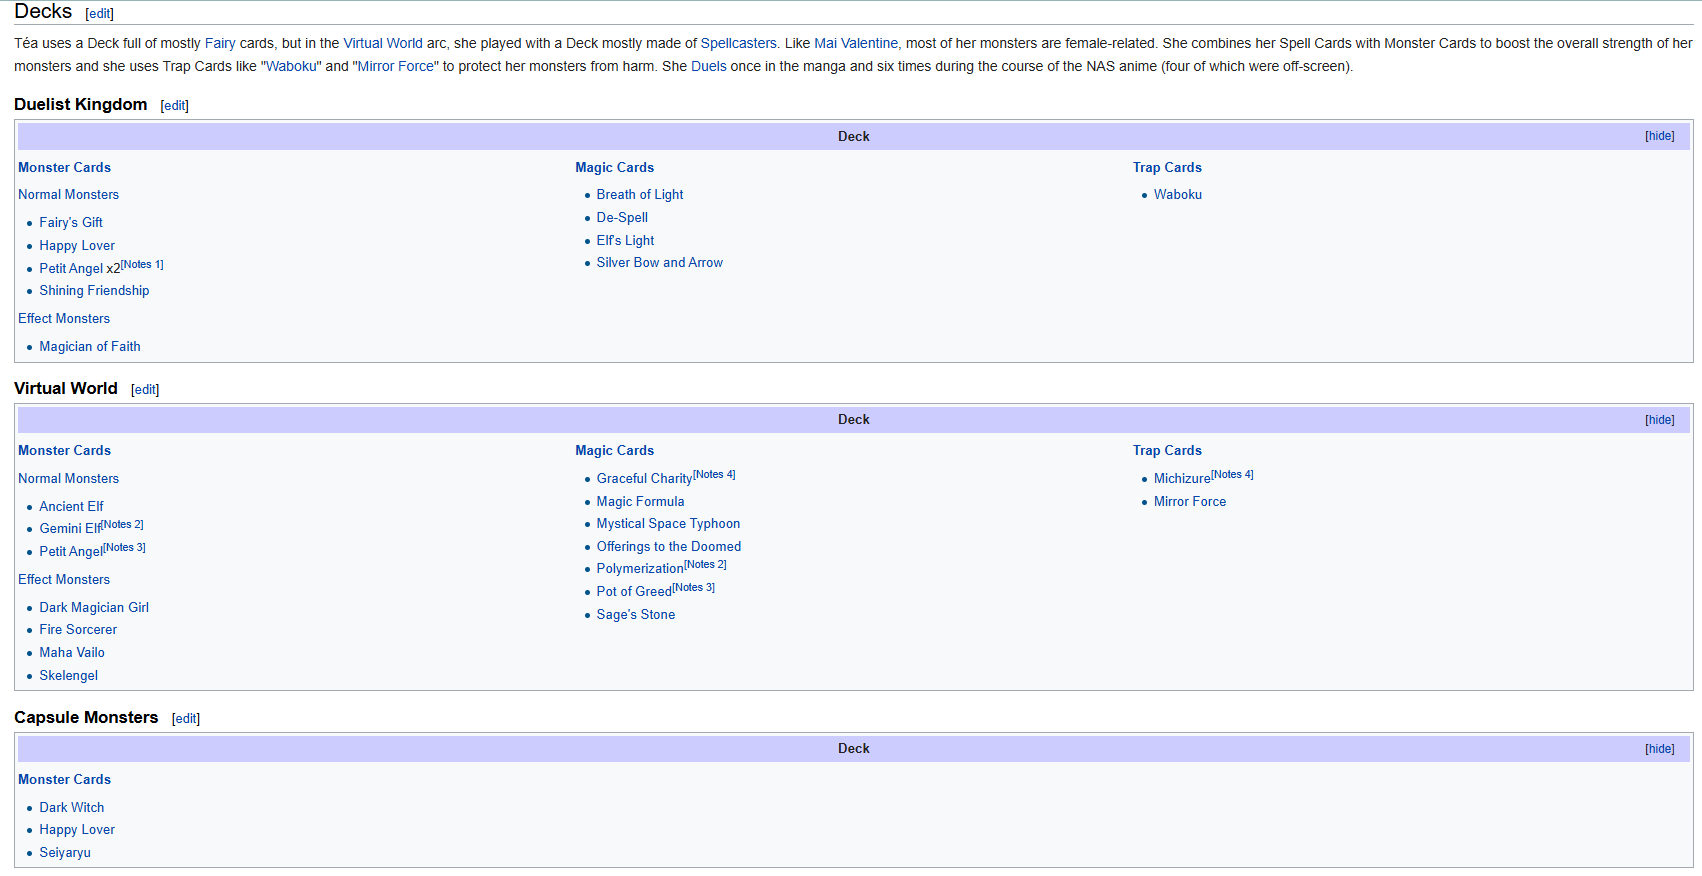Jump to Notes 3 beside Pot of Greed
Image resolution: width=1702 pixels, height=876 pixels.
[x=693, y=588]
